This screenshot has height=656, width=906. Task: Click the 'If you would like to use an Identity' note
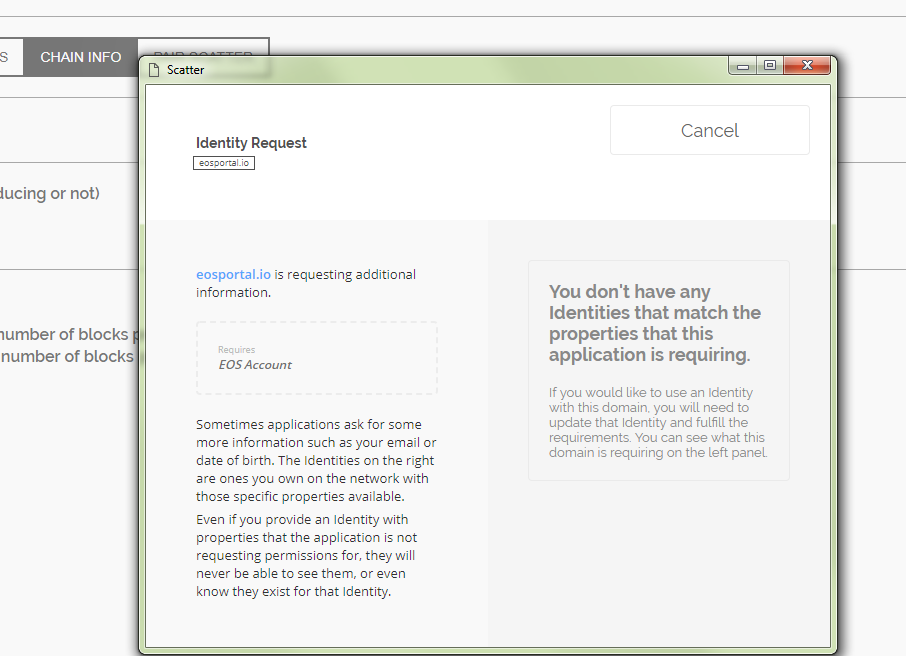658,422
